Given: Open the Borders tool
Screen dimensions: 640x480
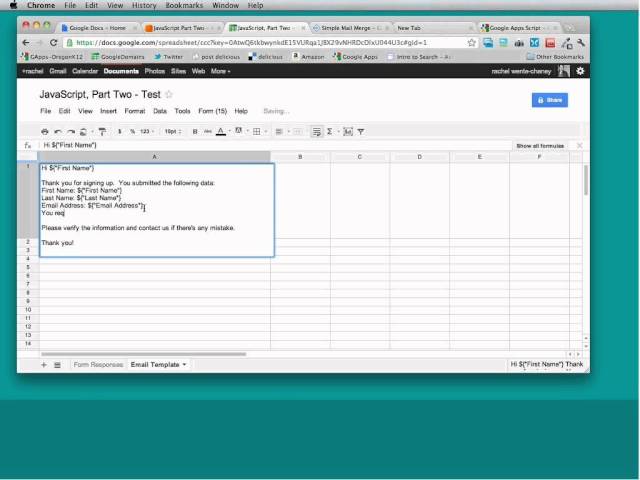Looking at the screenshot, I should pos(257,131).
